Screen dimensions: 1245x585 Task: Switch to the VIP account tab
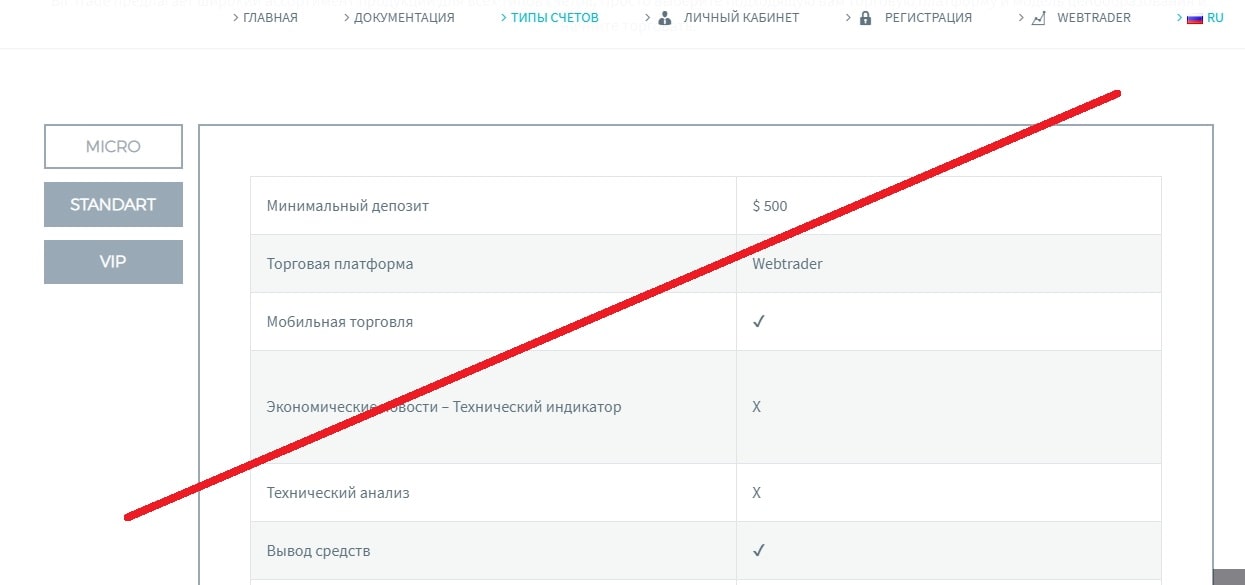[x=113, y=262]
